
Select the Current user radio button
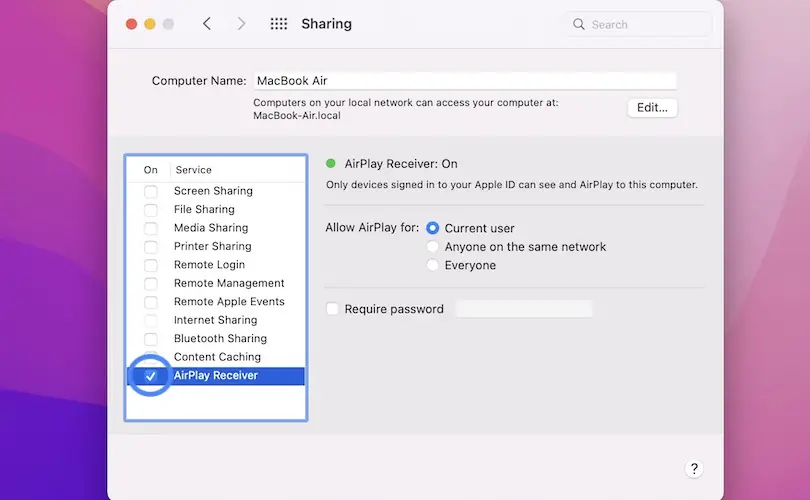[x=433, y=228]
